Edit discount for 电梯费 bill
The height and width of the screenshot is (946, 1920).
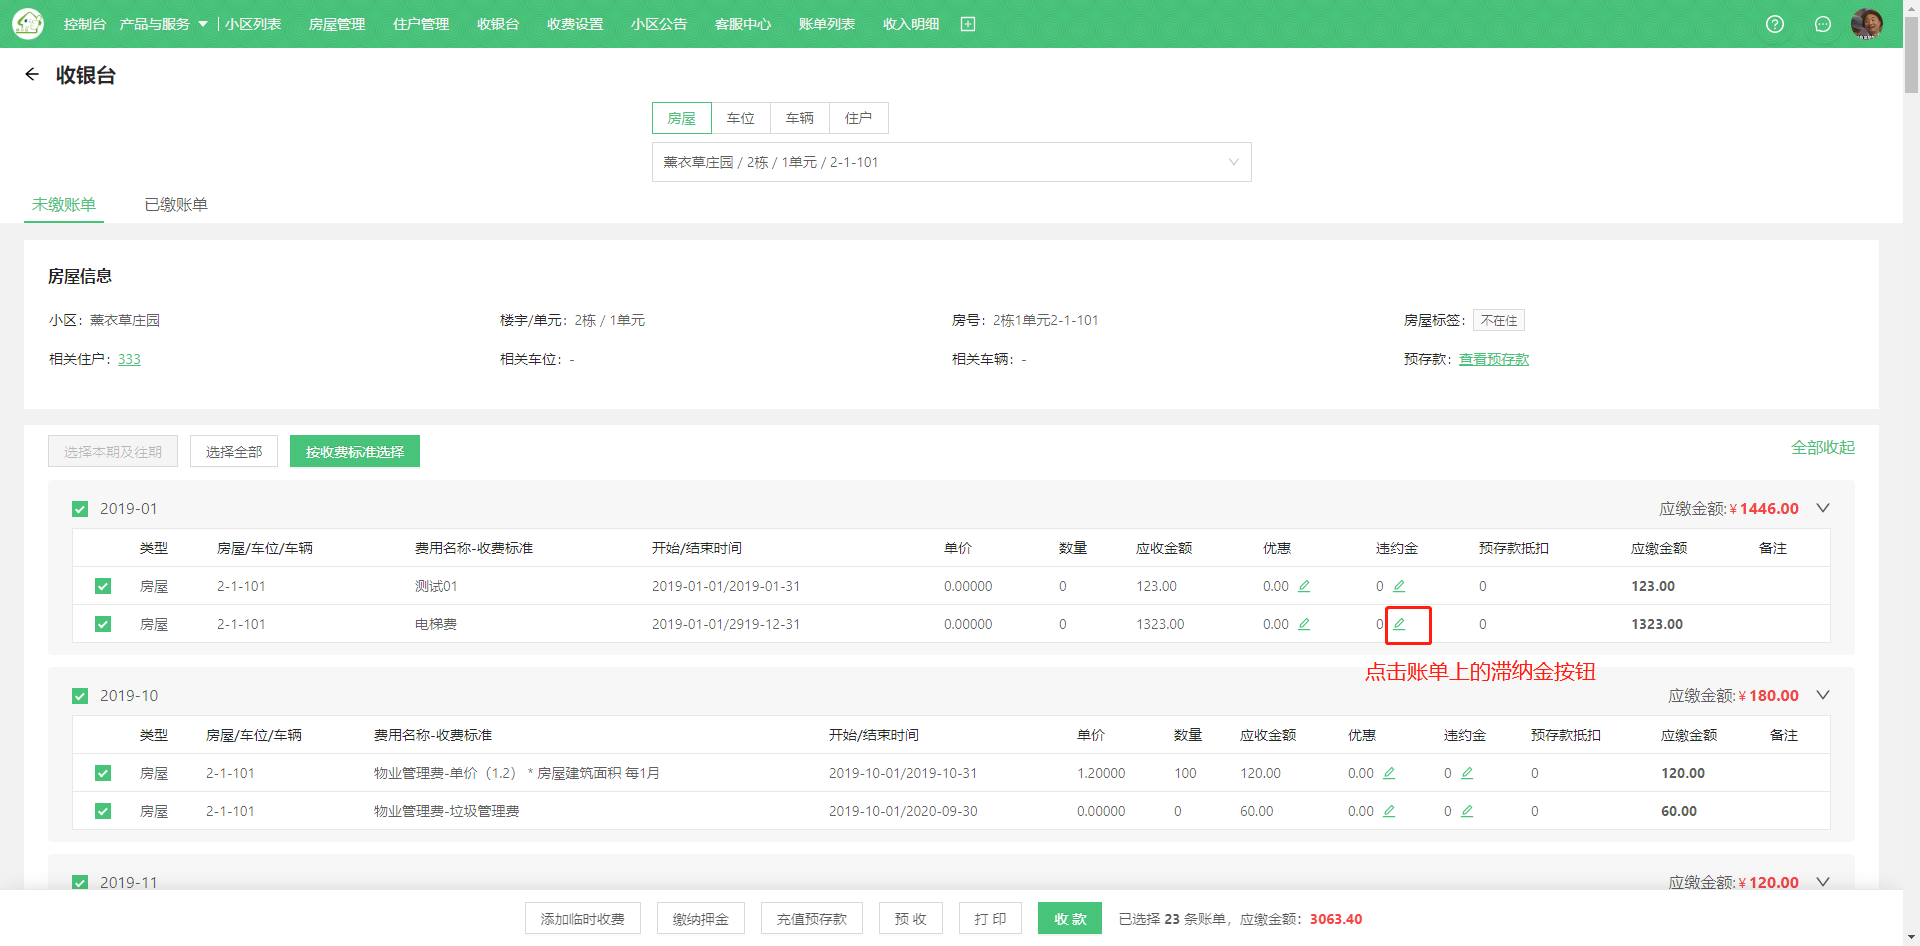[x=1304, y=624]
